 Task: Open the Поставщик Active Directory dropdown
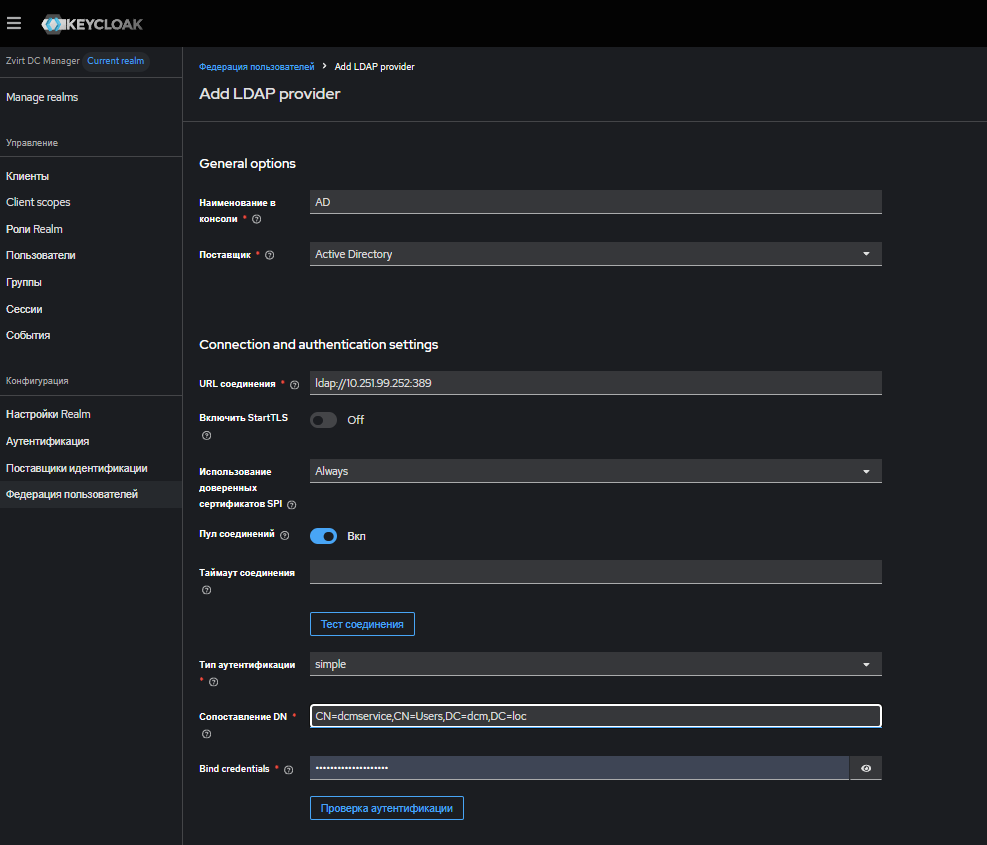point(595,254)
